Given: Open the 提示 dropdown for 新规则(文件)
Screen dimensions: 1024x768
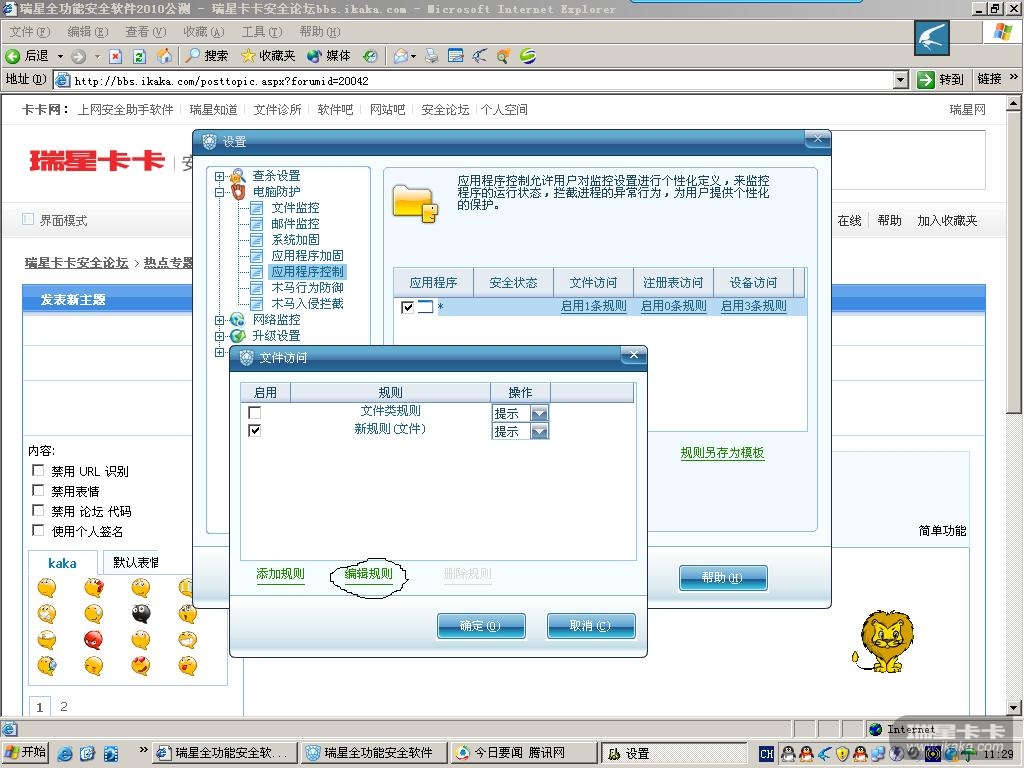Looking at the screenshot, I should point(539,432).
